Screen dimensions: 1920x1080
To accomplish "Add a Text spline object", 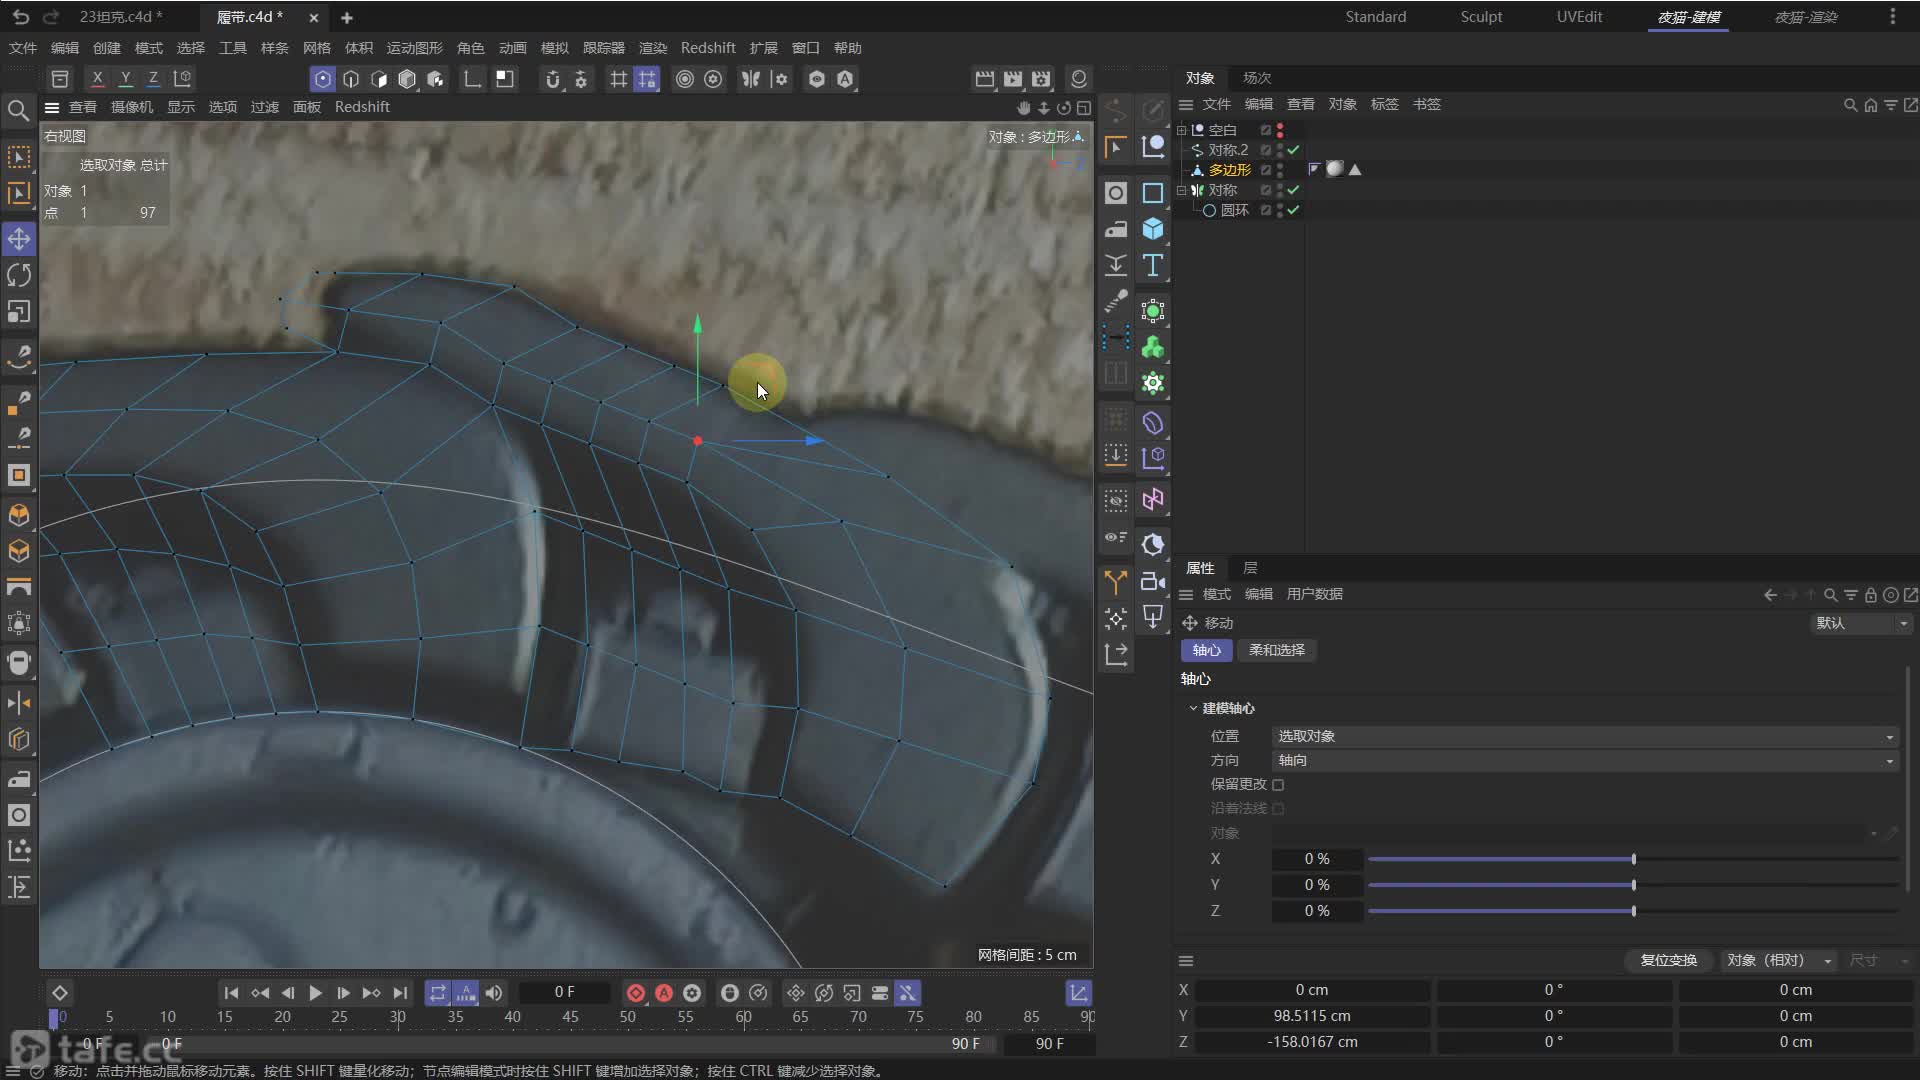I will [x=1153, y=265].
